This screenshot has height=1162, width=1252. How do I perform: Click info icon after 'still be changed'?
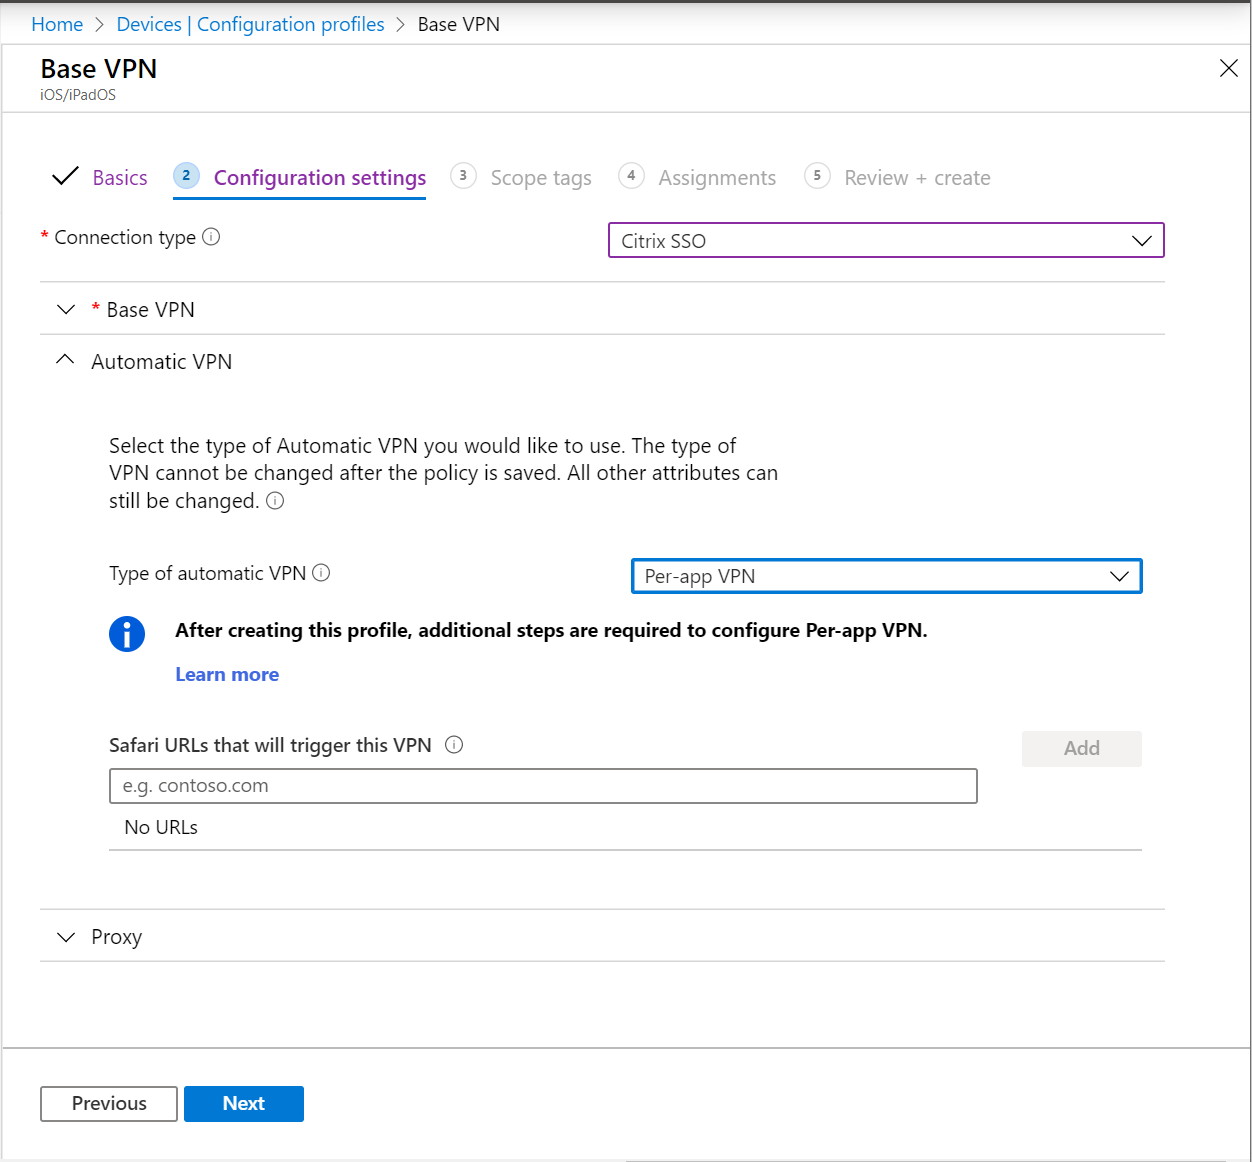(275, 501)
